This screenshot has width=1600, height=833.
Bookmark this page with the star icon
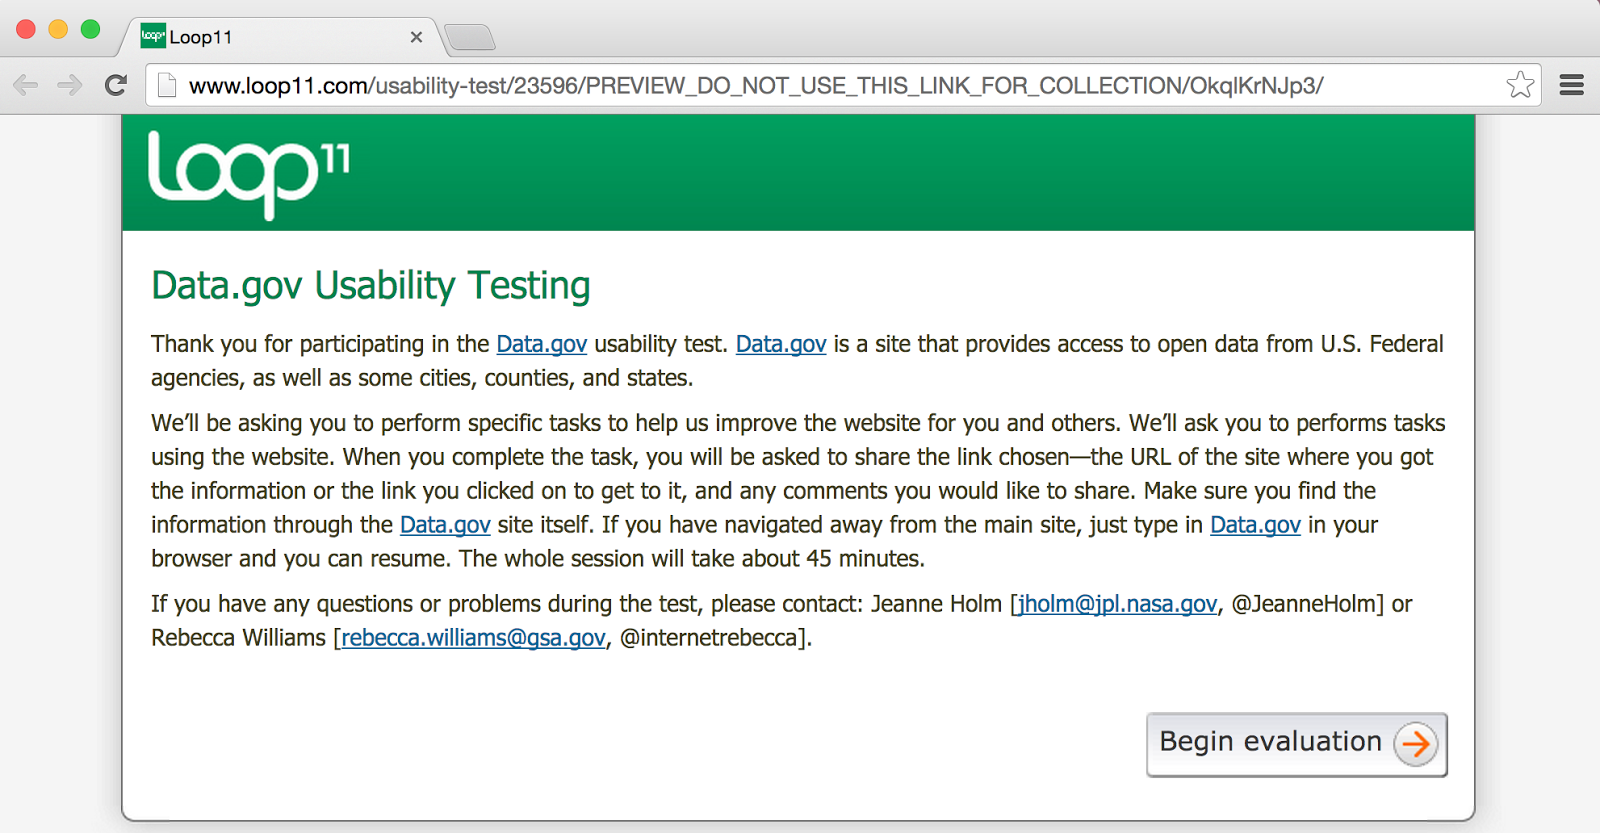[1520, 85]
